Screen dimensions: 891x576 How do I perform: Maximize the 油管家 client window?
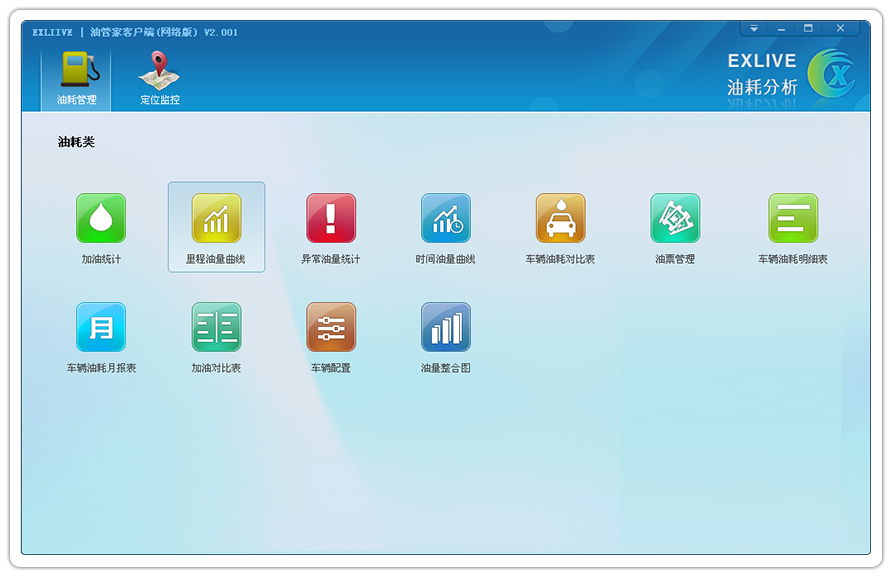pos(808,29)
